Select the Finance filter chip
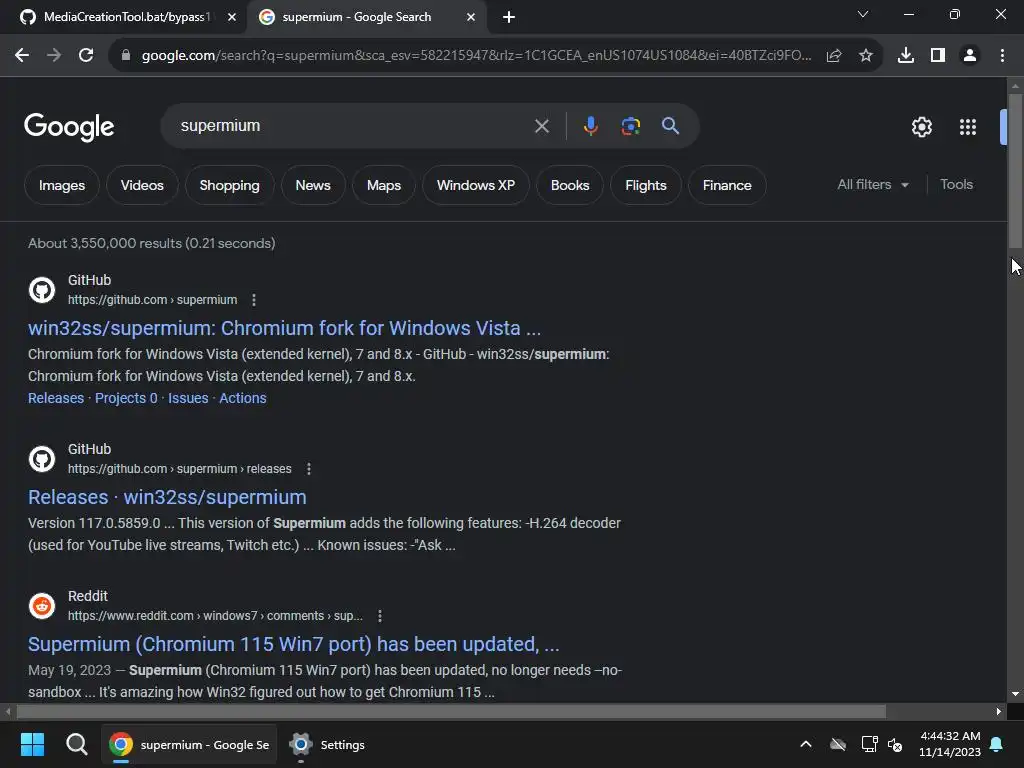Screen dimensions: 1024x768 pyautogui.click(x=727, y=185)
